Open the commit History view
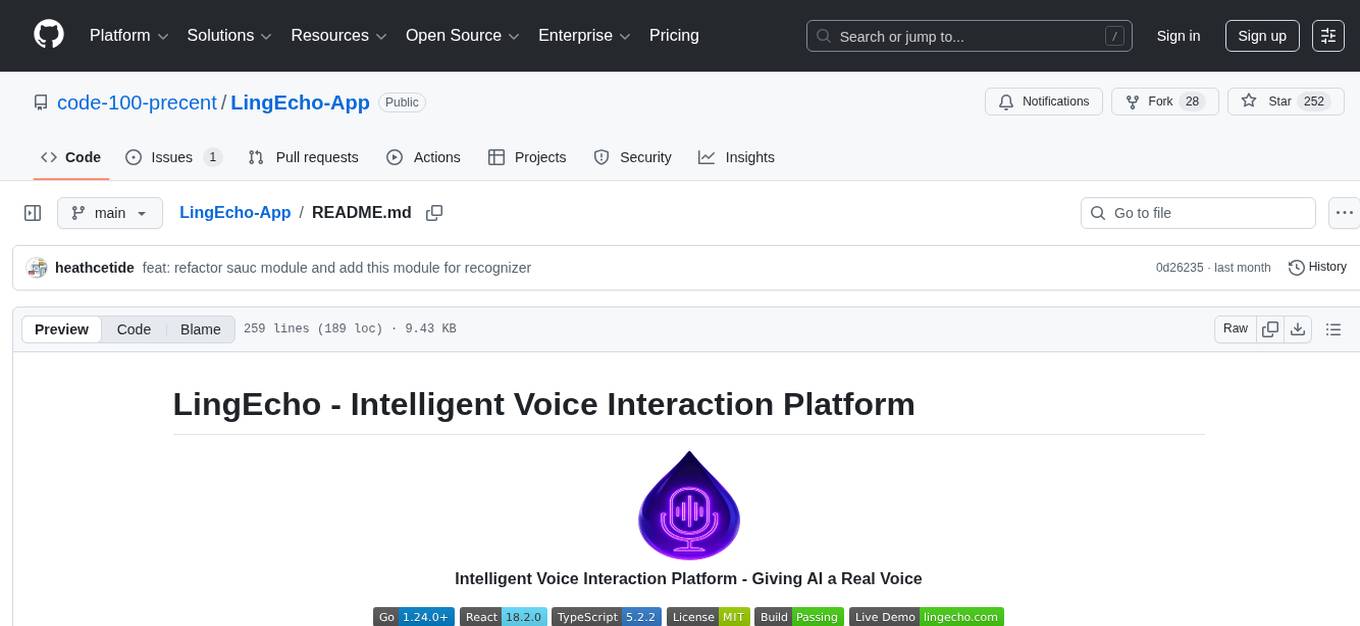This screenshot has width=1360, height=626. (x=1317, y=267)
